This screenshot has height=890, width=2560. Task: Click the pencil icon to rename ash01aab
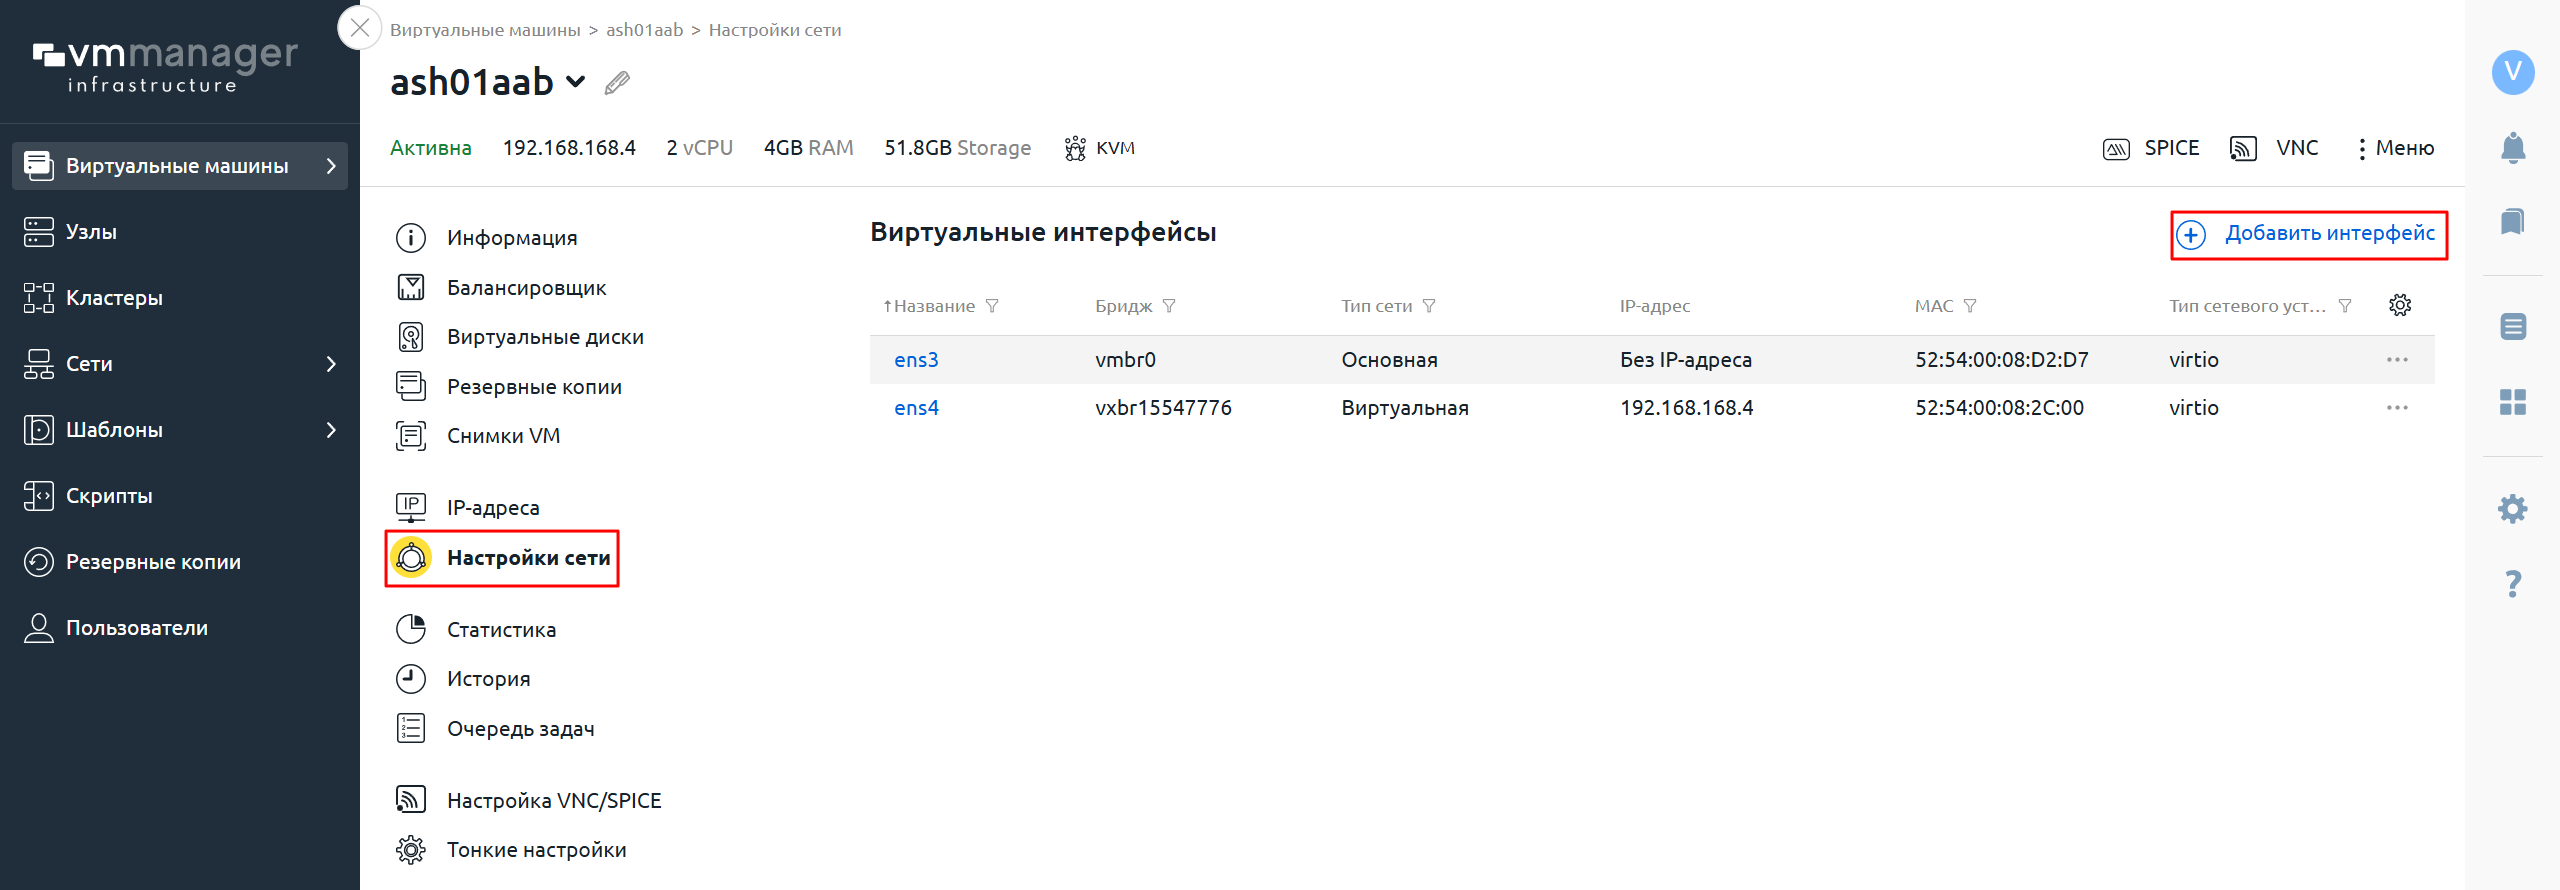tap(617, 83)
